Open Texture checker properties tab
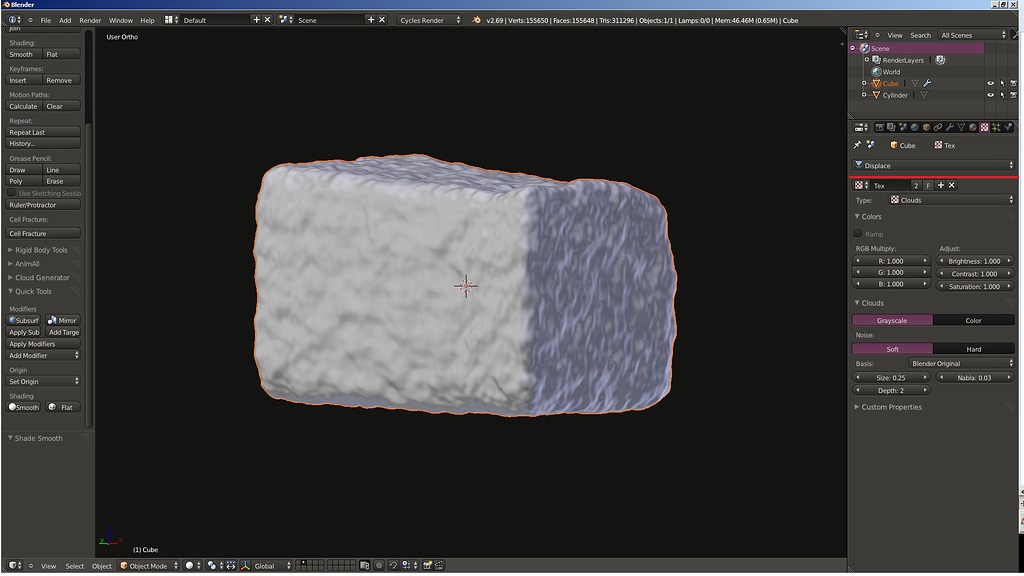 click(984, 127)
